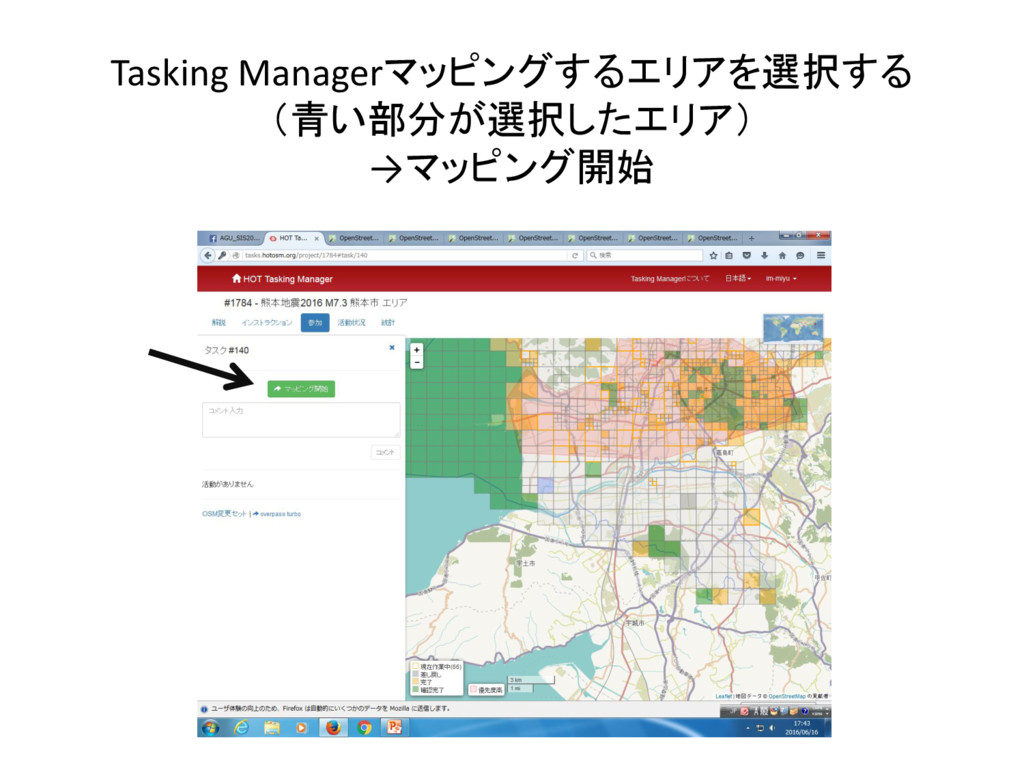
Task: Launch Internet Explorer from the taskbar
Action: [x=241, y=728]
